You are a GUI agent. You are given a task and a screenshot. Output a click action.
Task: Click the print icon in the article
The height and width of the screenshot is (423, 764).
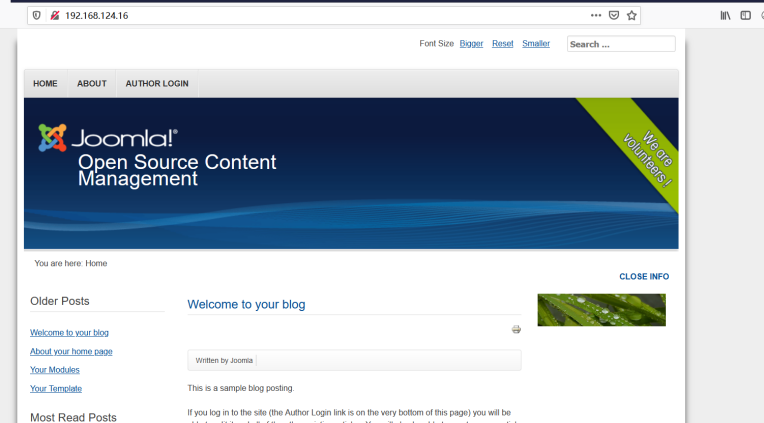[x=516, y=329]
